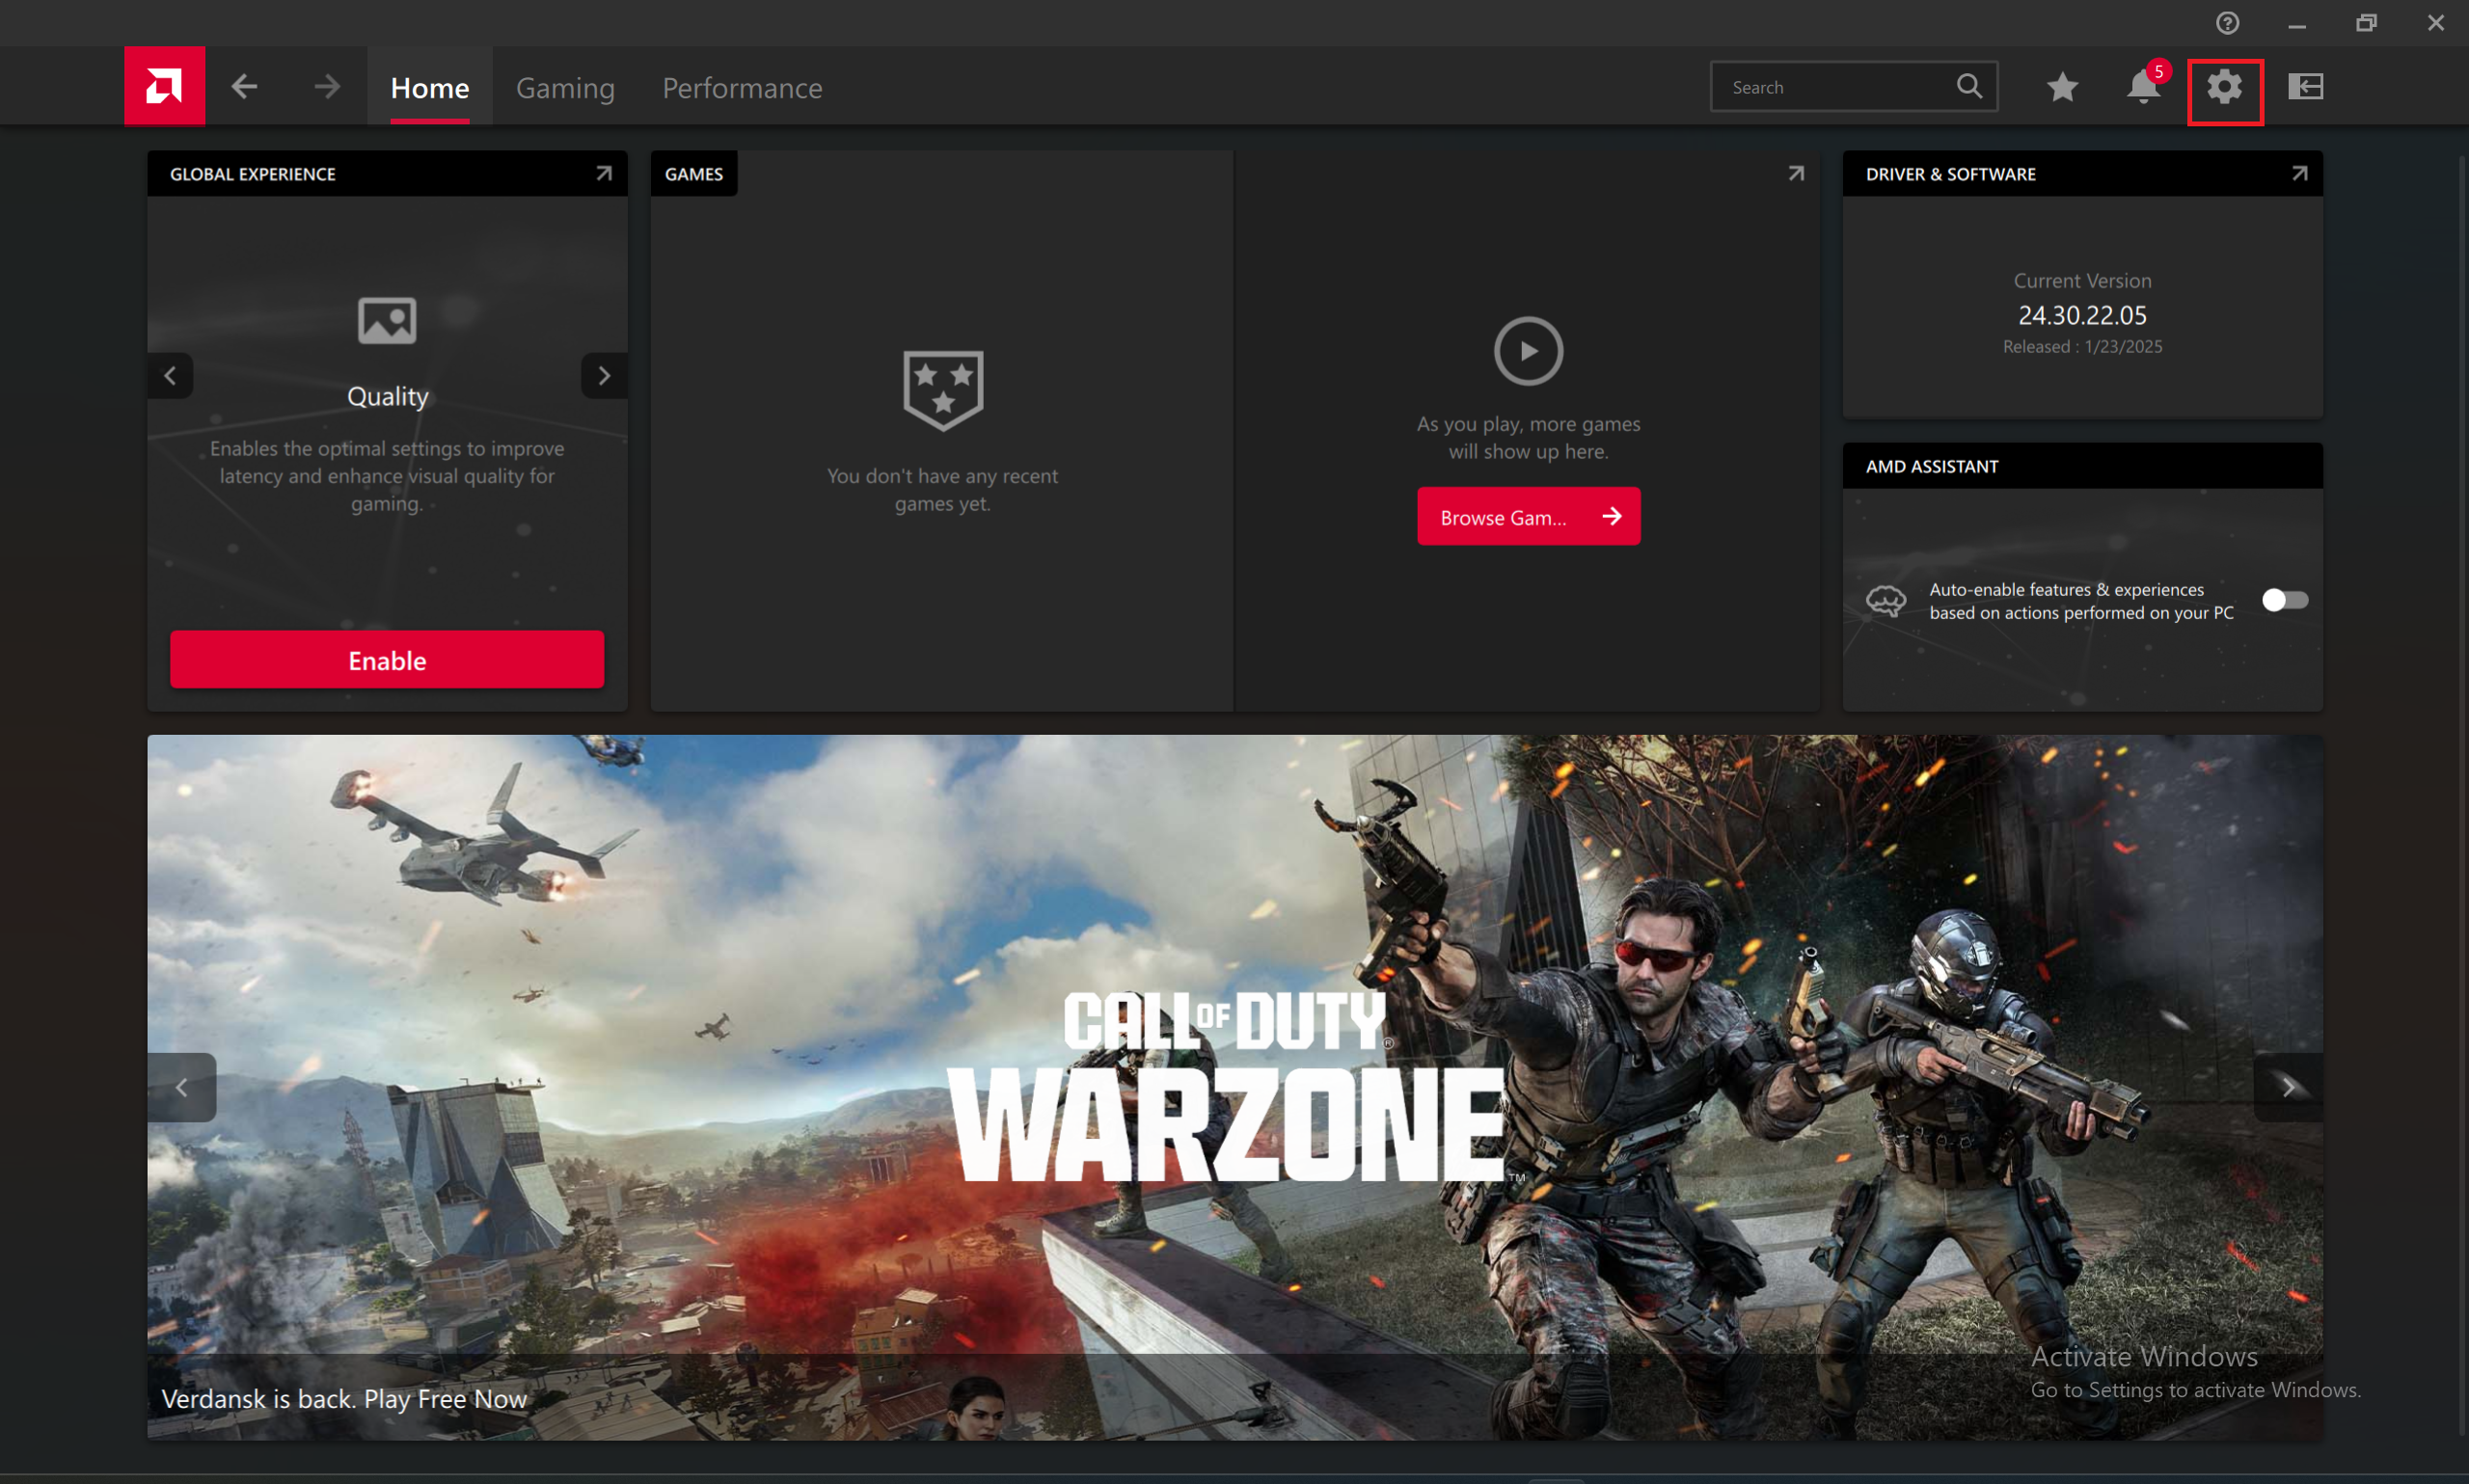Go back with the back arrow
Screen dimensions: 2469x1484
click(x=244, y=87)
